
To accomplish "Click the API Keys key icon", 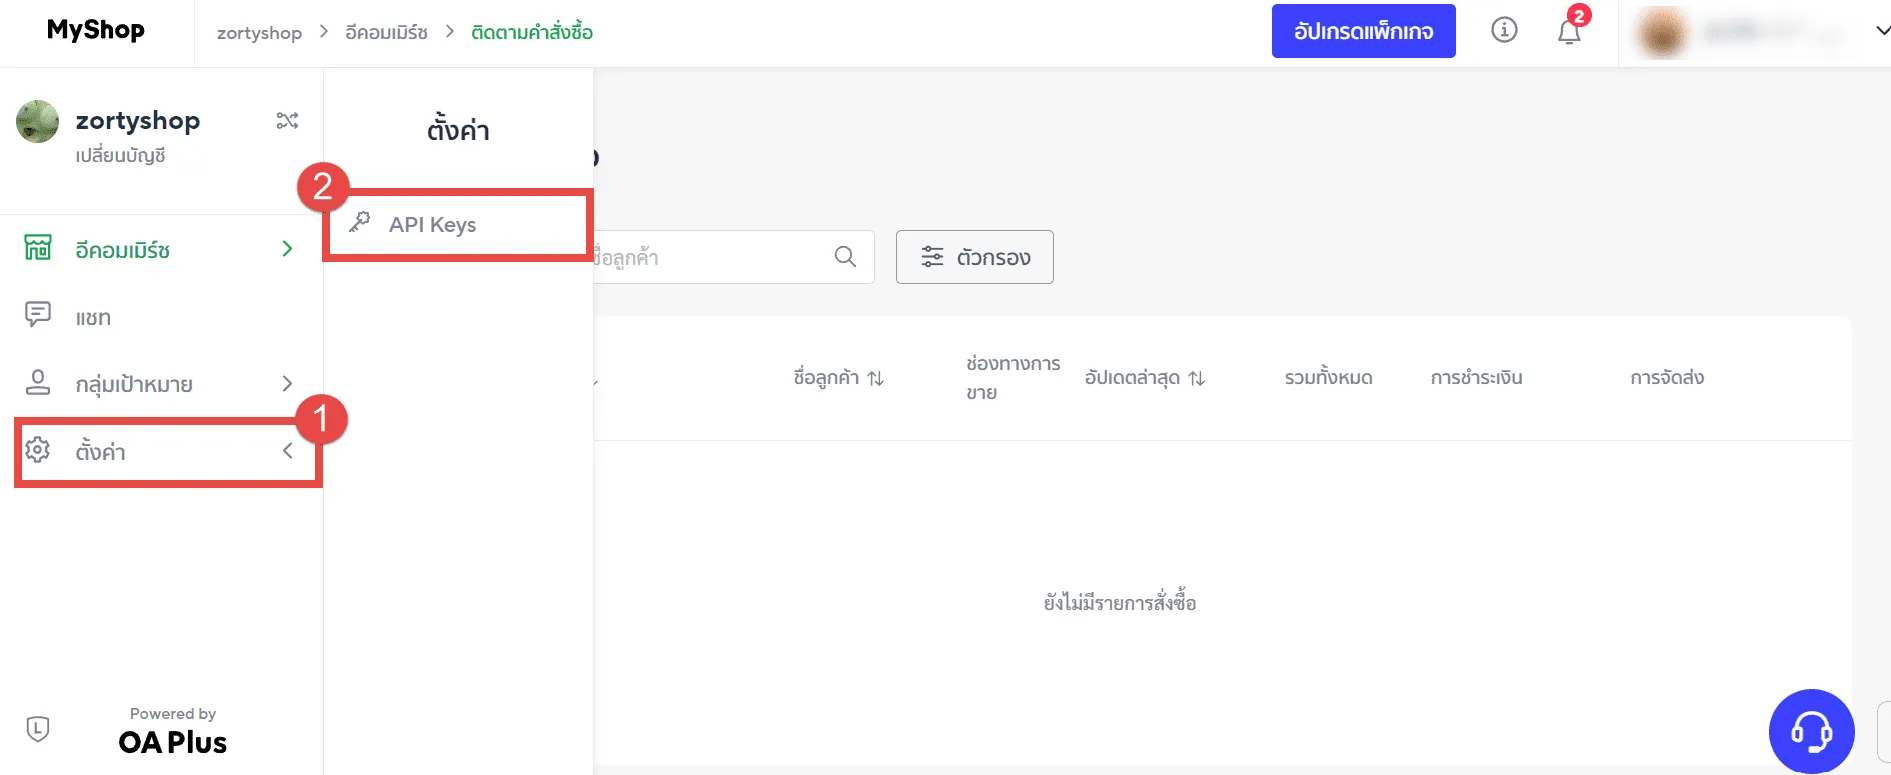I will 360,222.
